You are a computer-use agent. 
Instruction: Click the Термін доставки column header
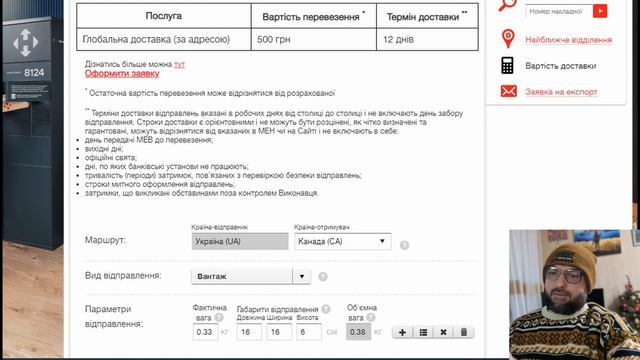click(x=427, y=16)
